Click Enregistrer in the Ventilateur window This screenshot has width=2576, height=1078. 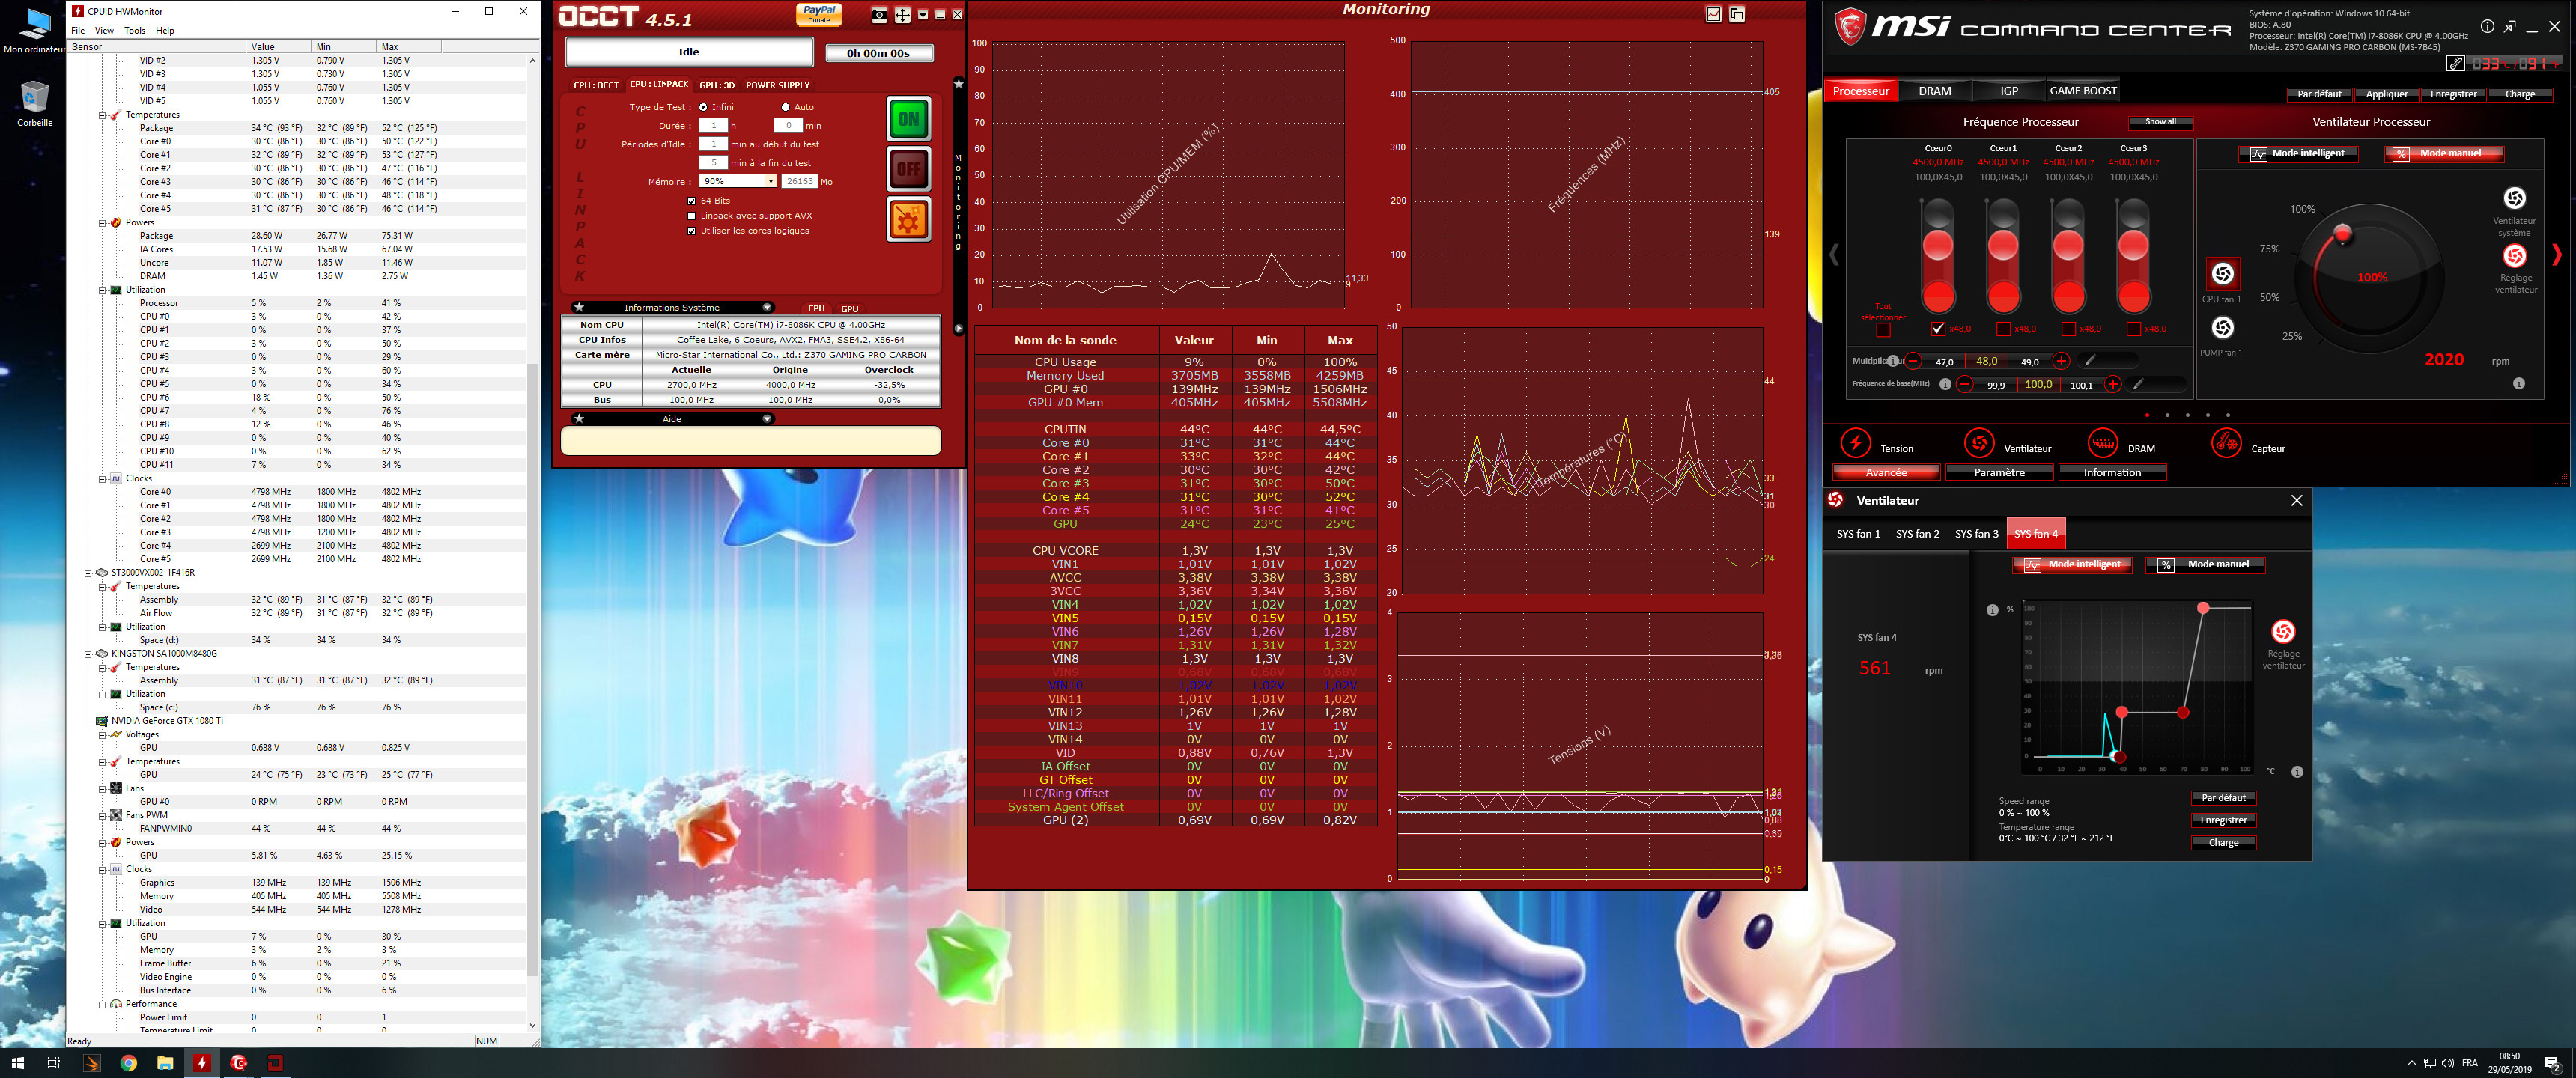(2223, 821)
